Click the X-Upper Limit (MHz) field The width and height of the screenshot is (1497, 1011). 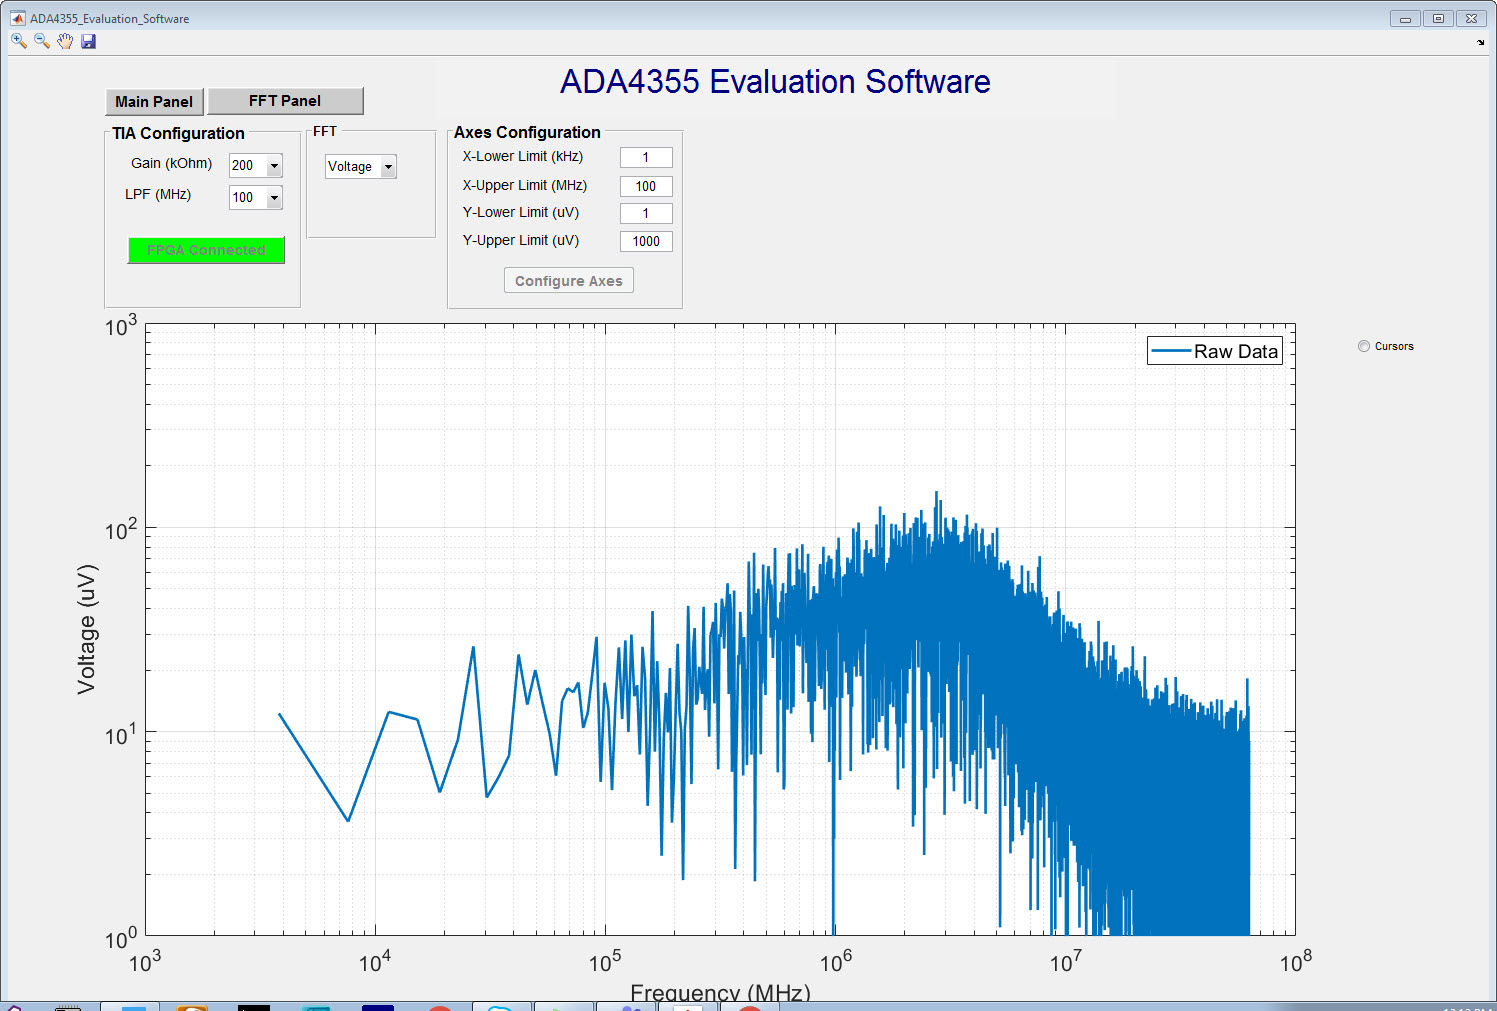pos(646,186)
